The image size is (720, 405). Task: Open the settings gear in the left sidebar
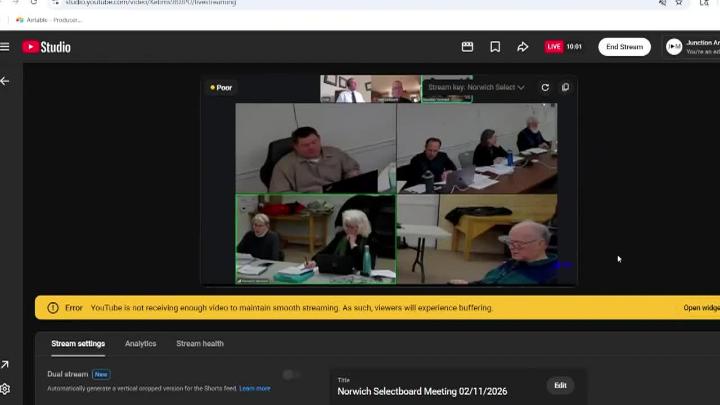point(5,389)
